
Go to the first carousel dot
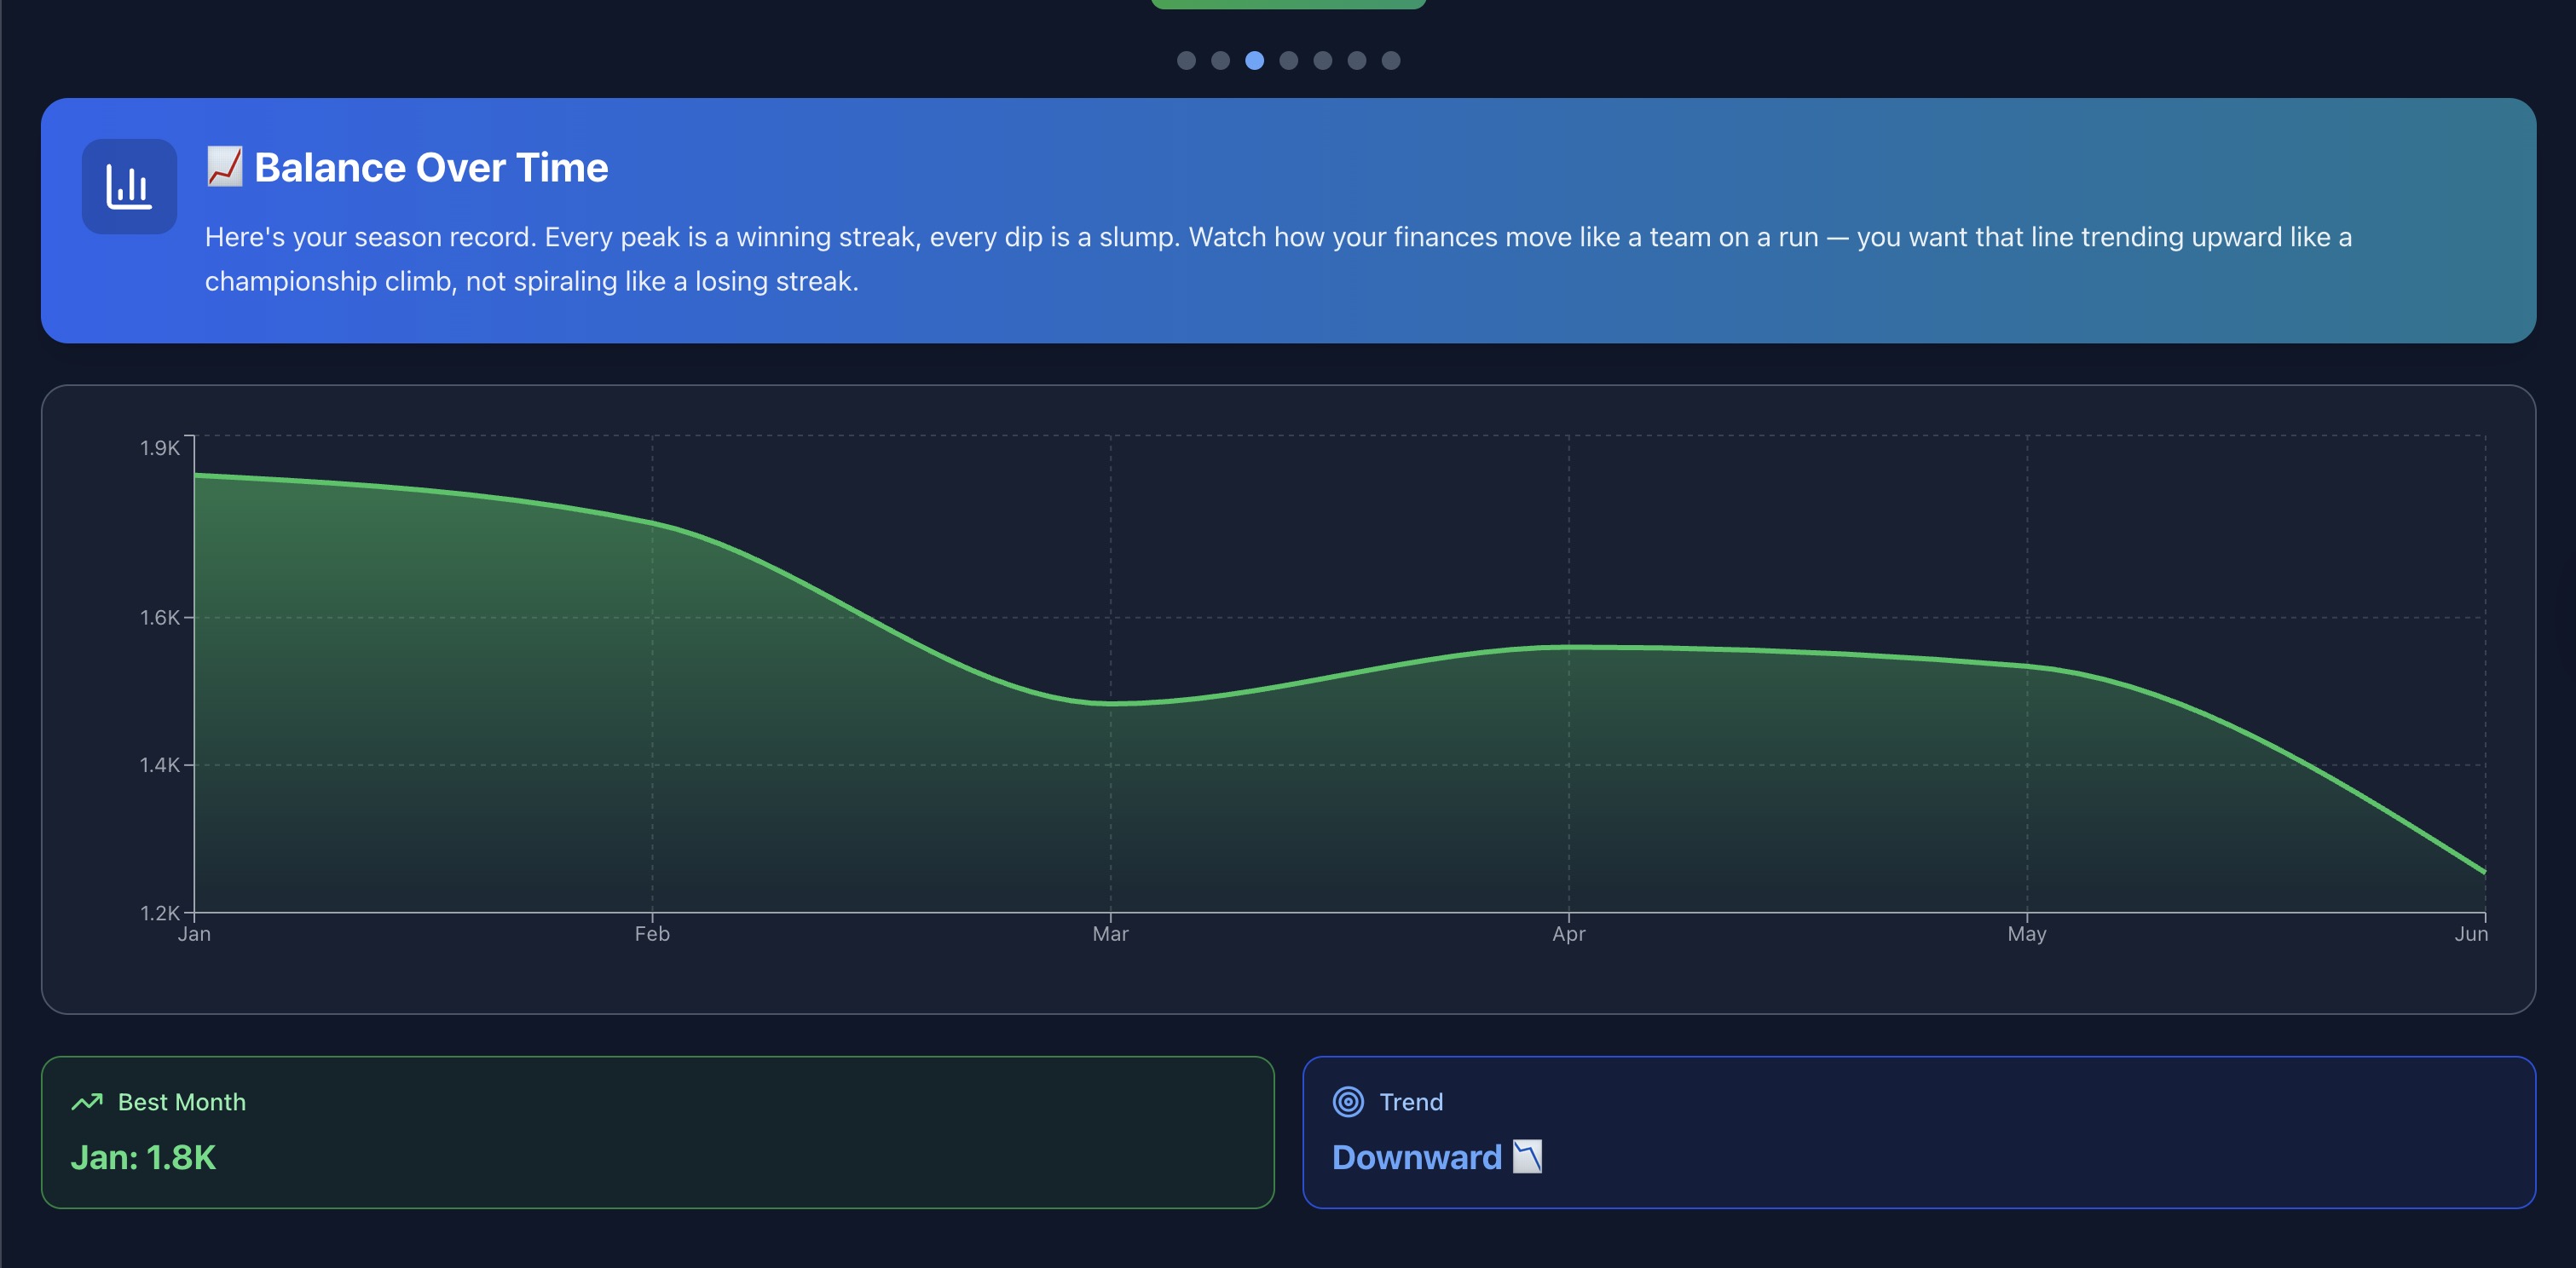pos(1186,61)
